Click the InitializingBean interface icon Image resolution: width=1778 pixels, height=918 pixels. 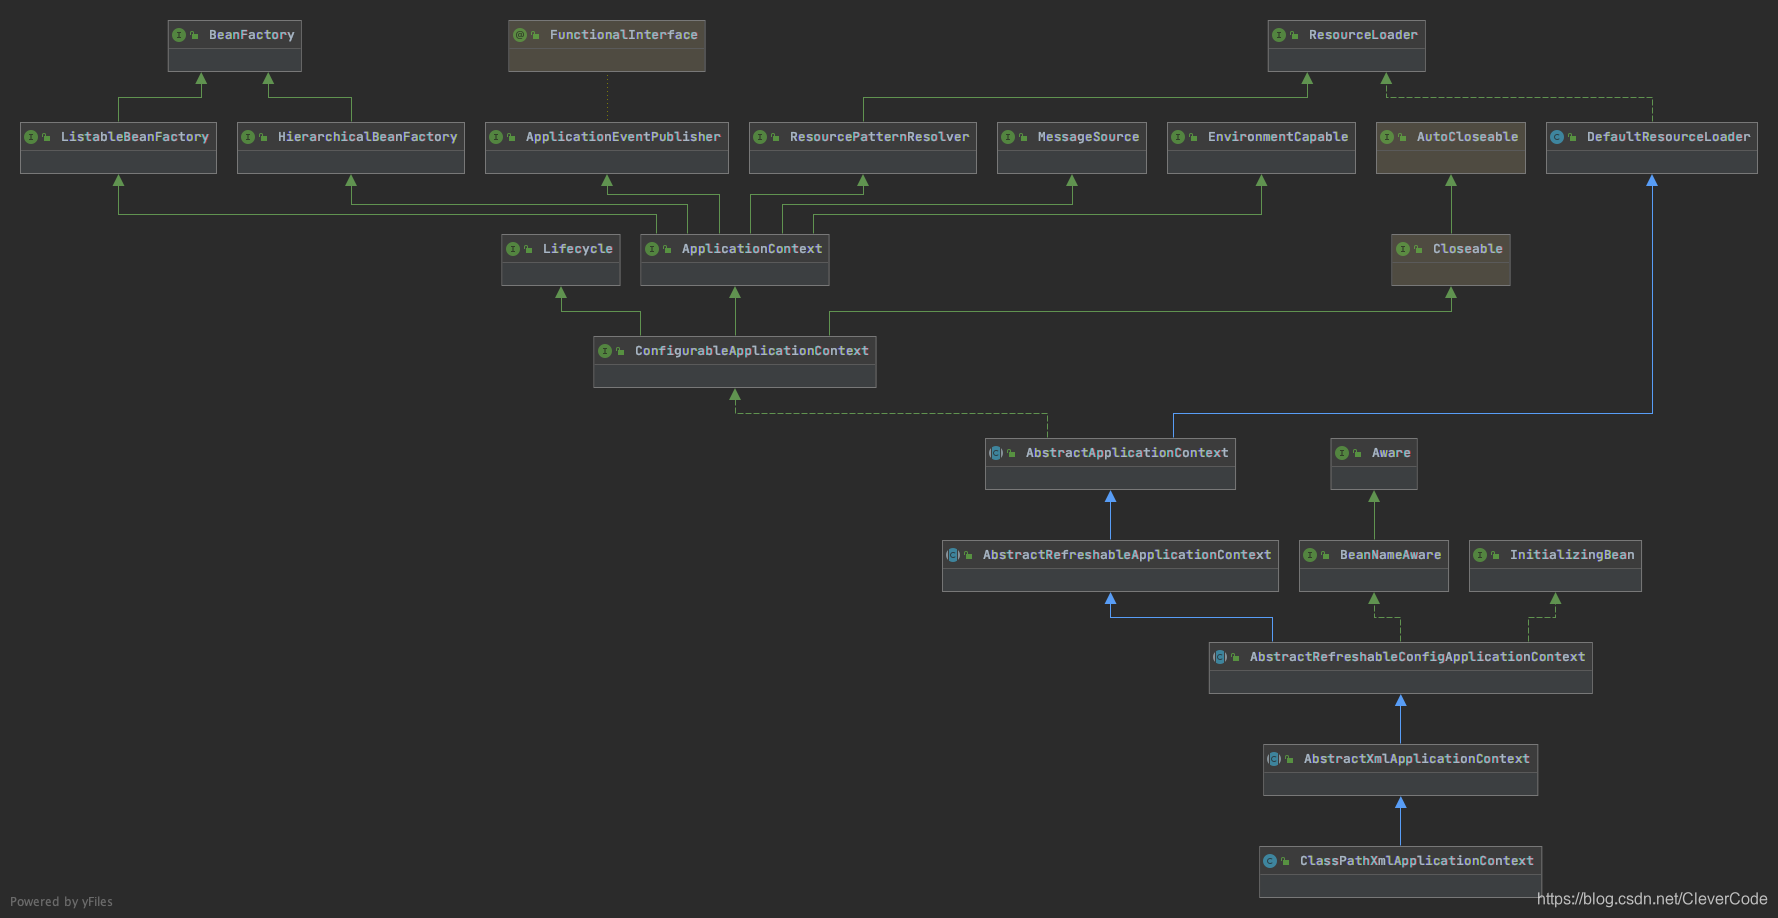click(1480, 555)
